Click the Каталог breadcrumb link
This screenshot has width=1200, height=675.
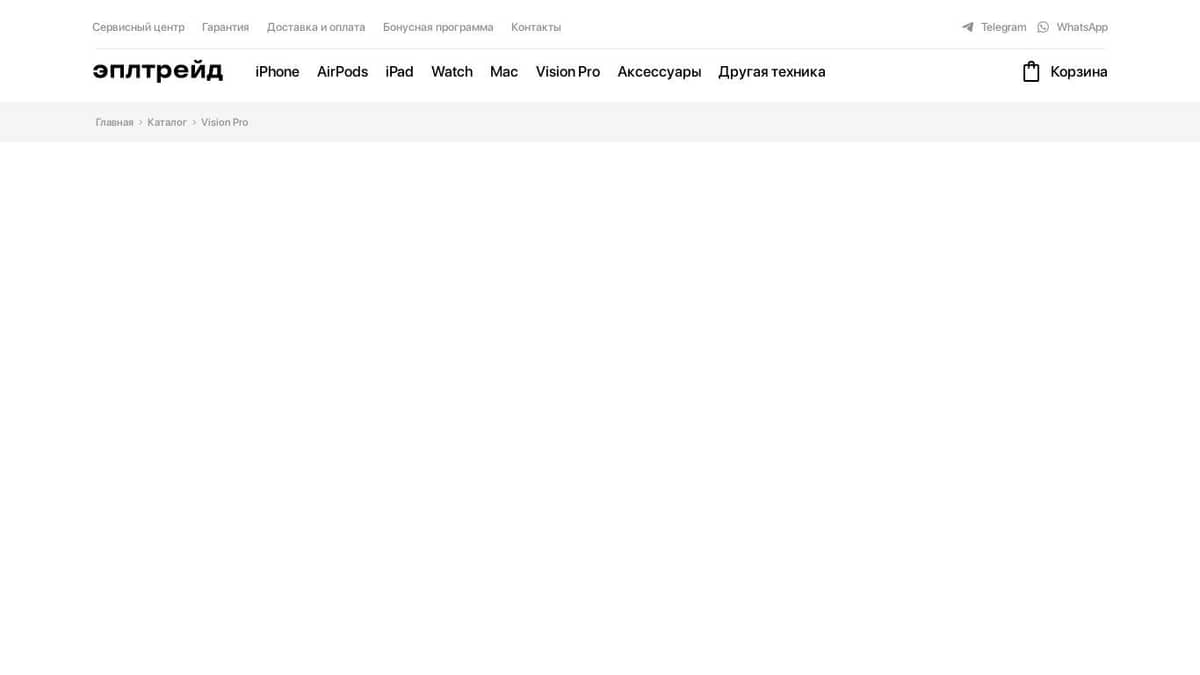(x=167, y=122)
